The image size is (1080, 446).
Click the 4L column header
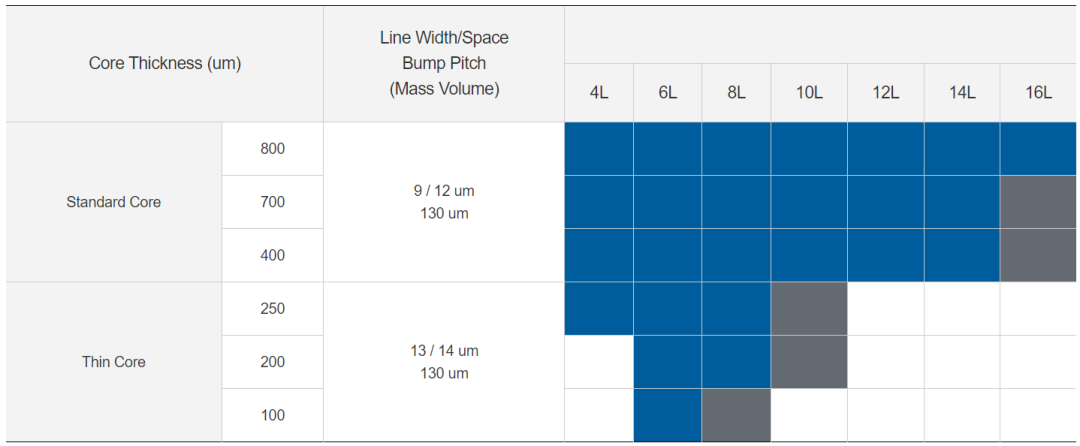coord(599,93)
